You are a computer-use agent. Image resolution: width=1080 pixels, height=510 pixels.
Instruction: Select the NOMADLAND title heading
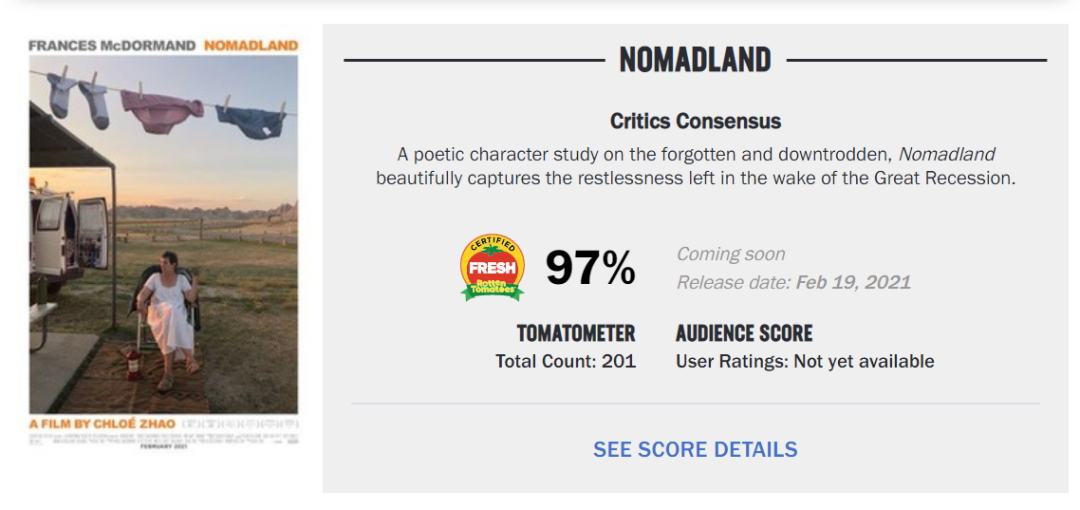(695, 60)
